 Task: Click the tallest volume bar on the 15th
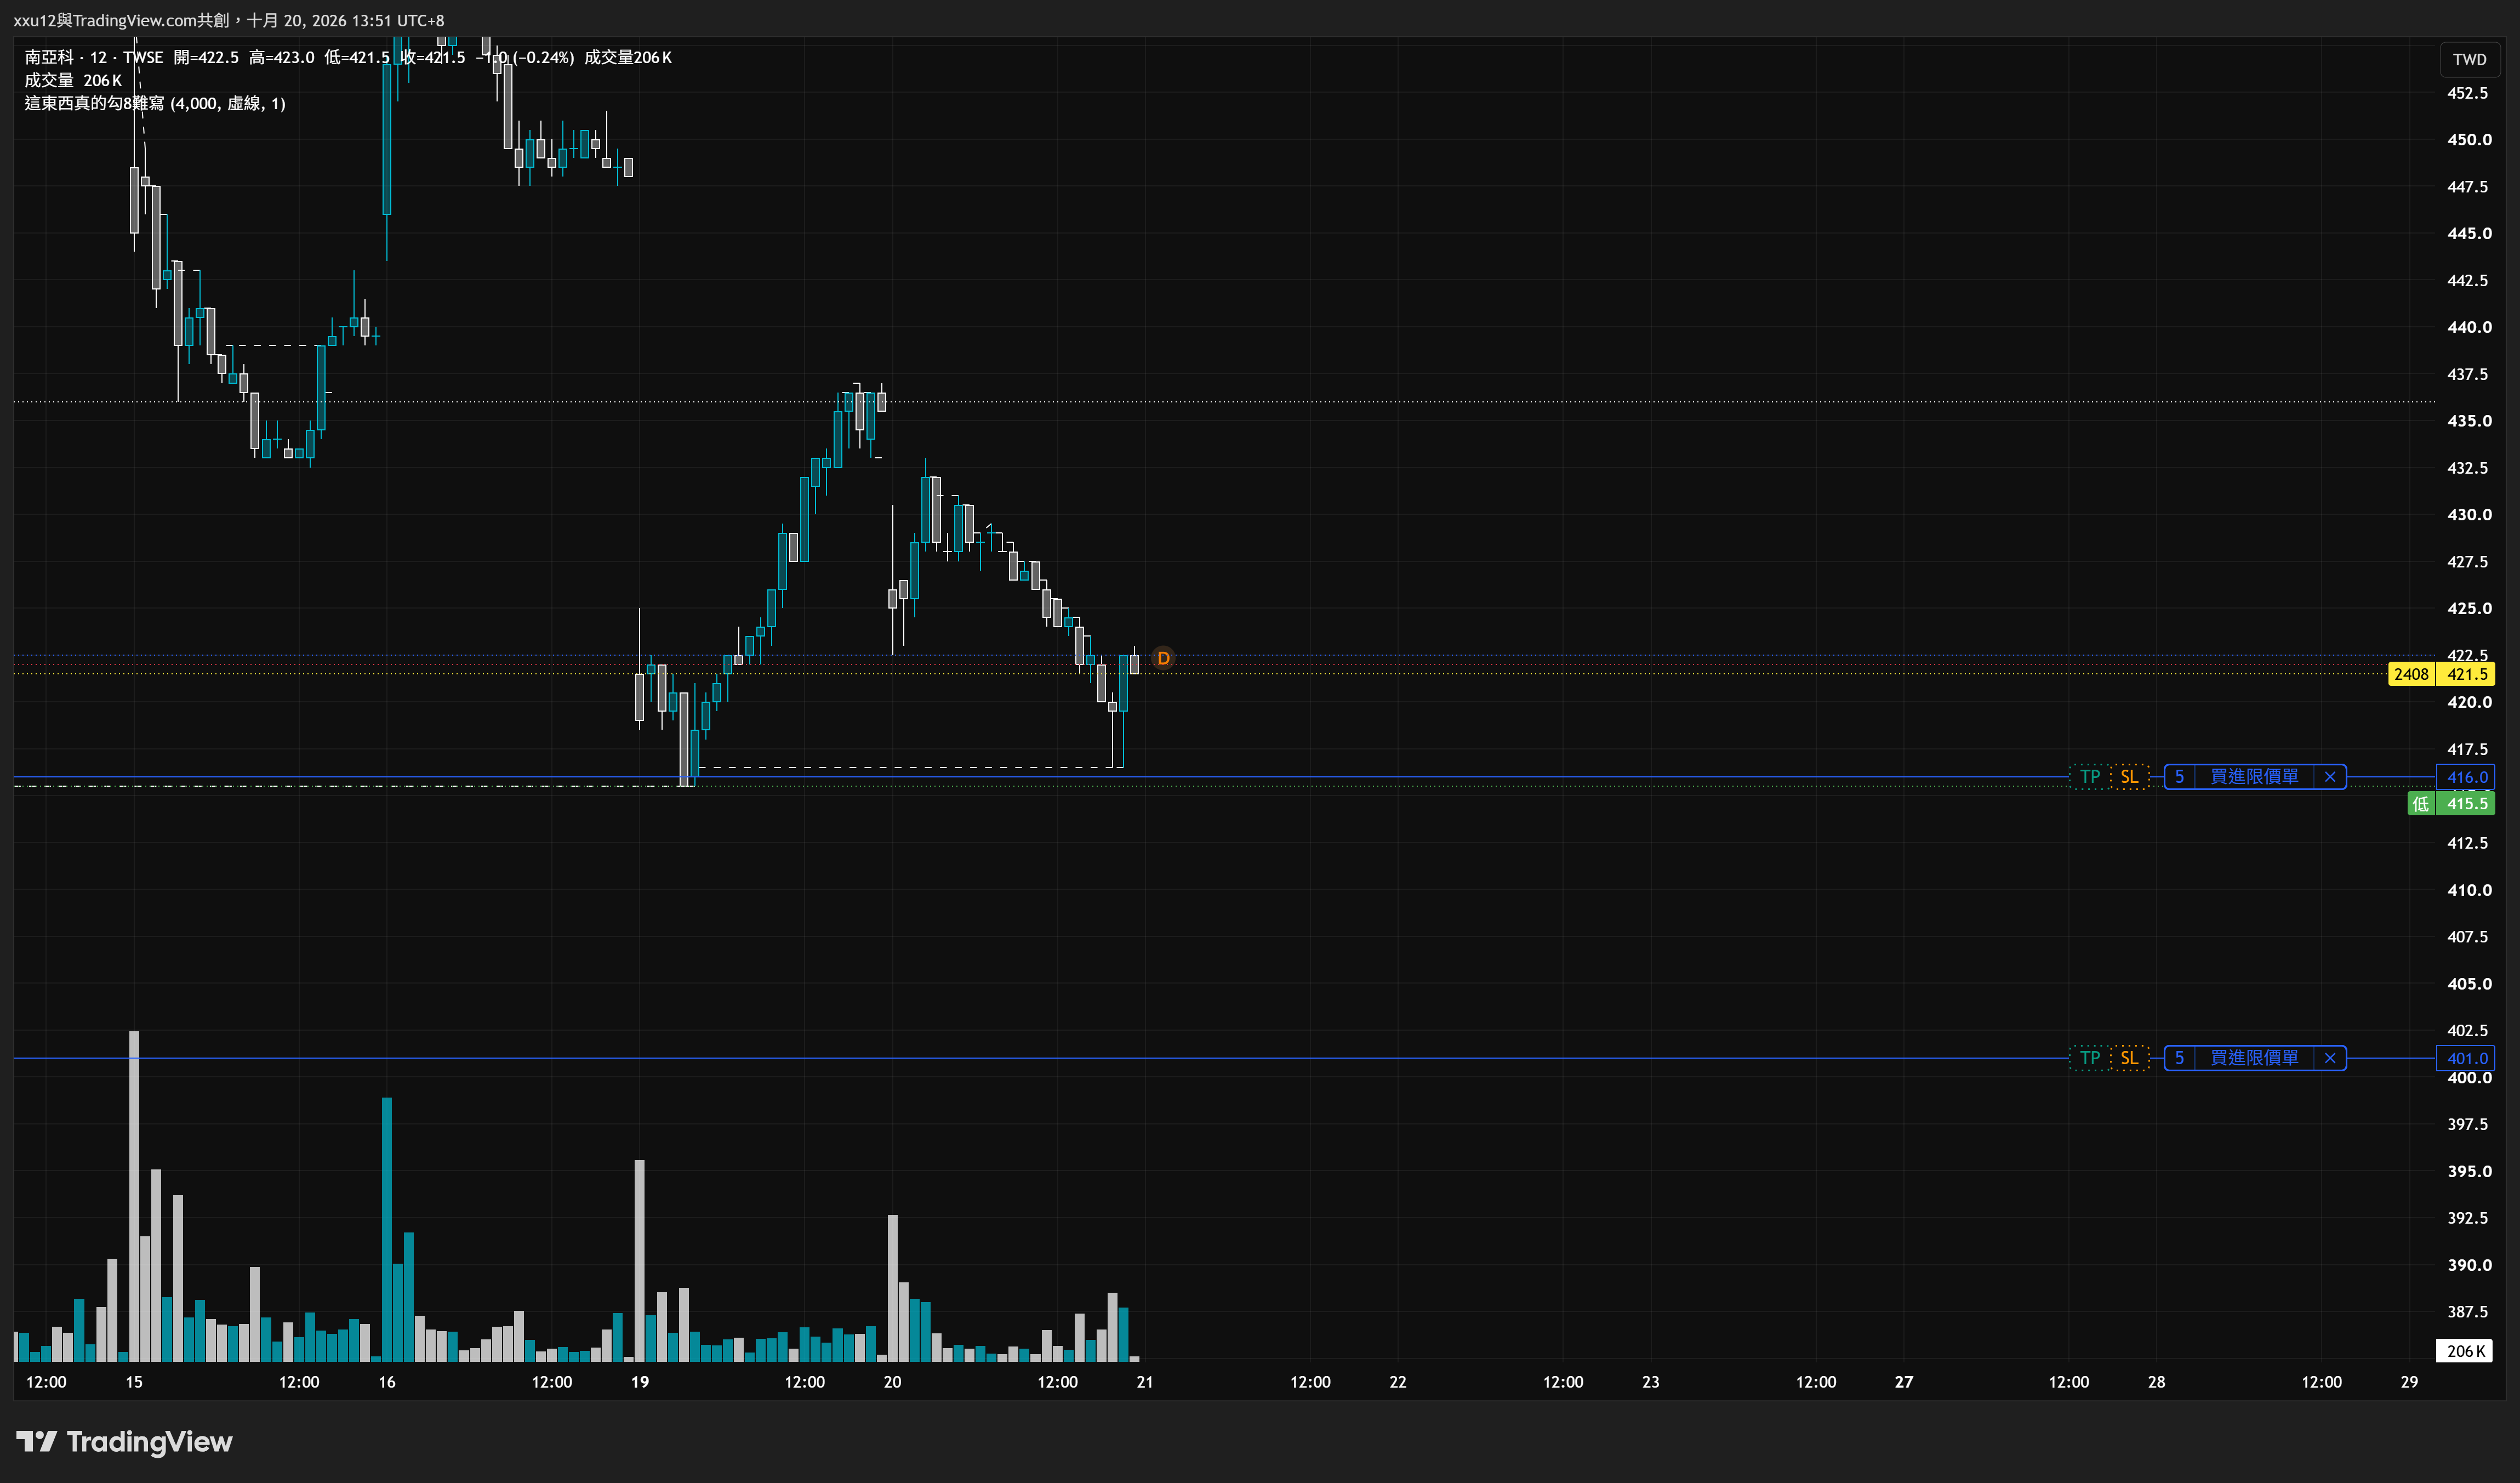click(134, 1196)
